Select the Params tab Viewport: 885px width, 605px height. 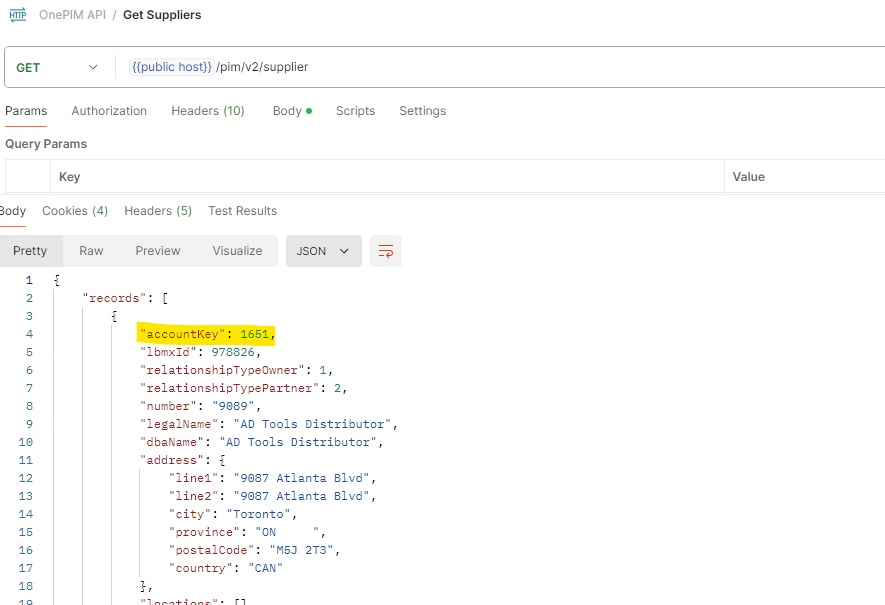click(26, 111)
